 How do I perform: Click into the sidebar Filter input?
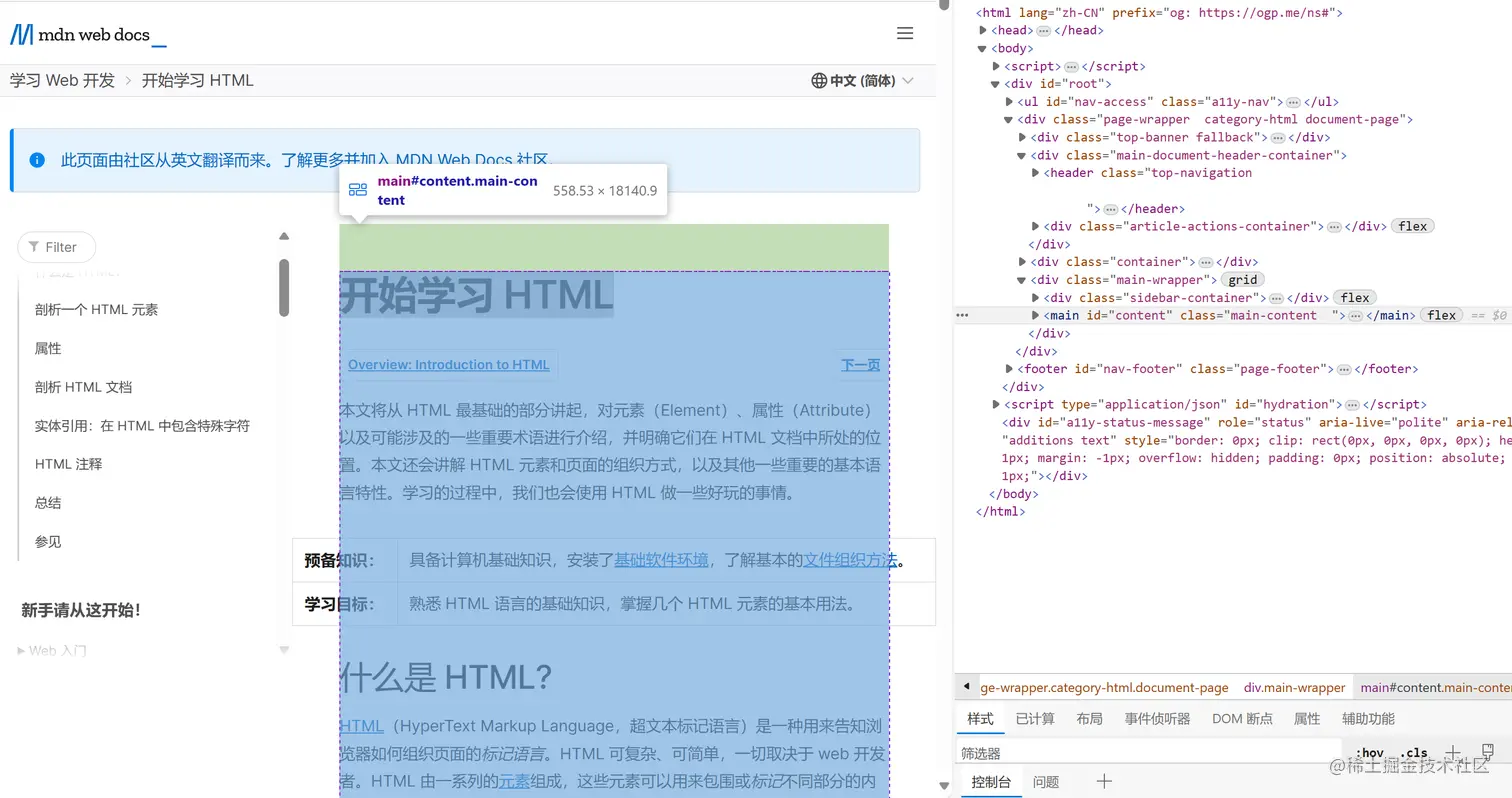click(x=57, y=247)
